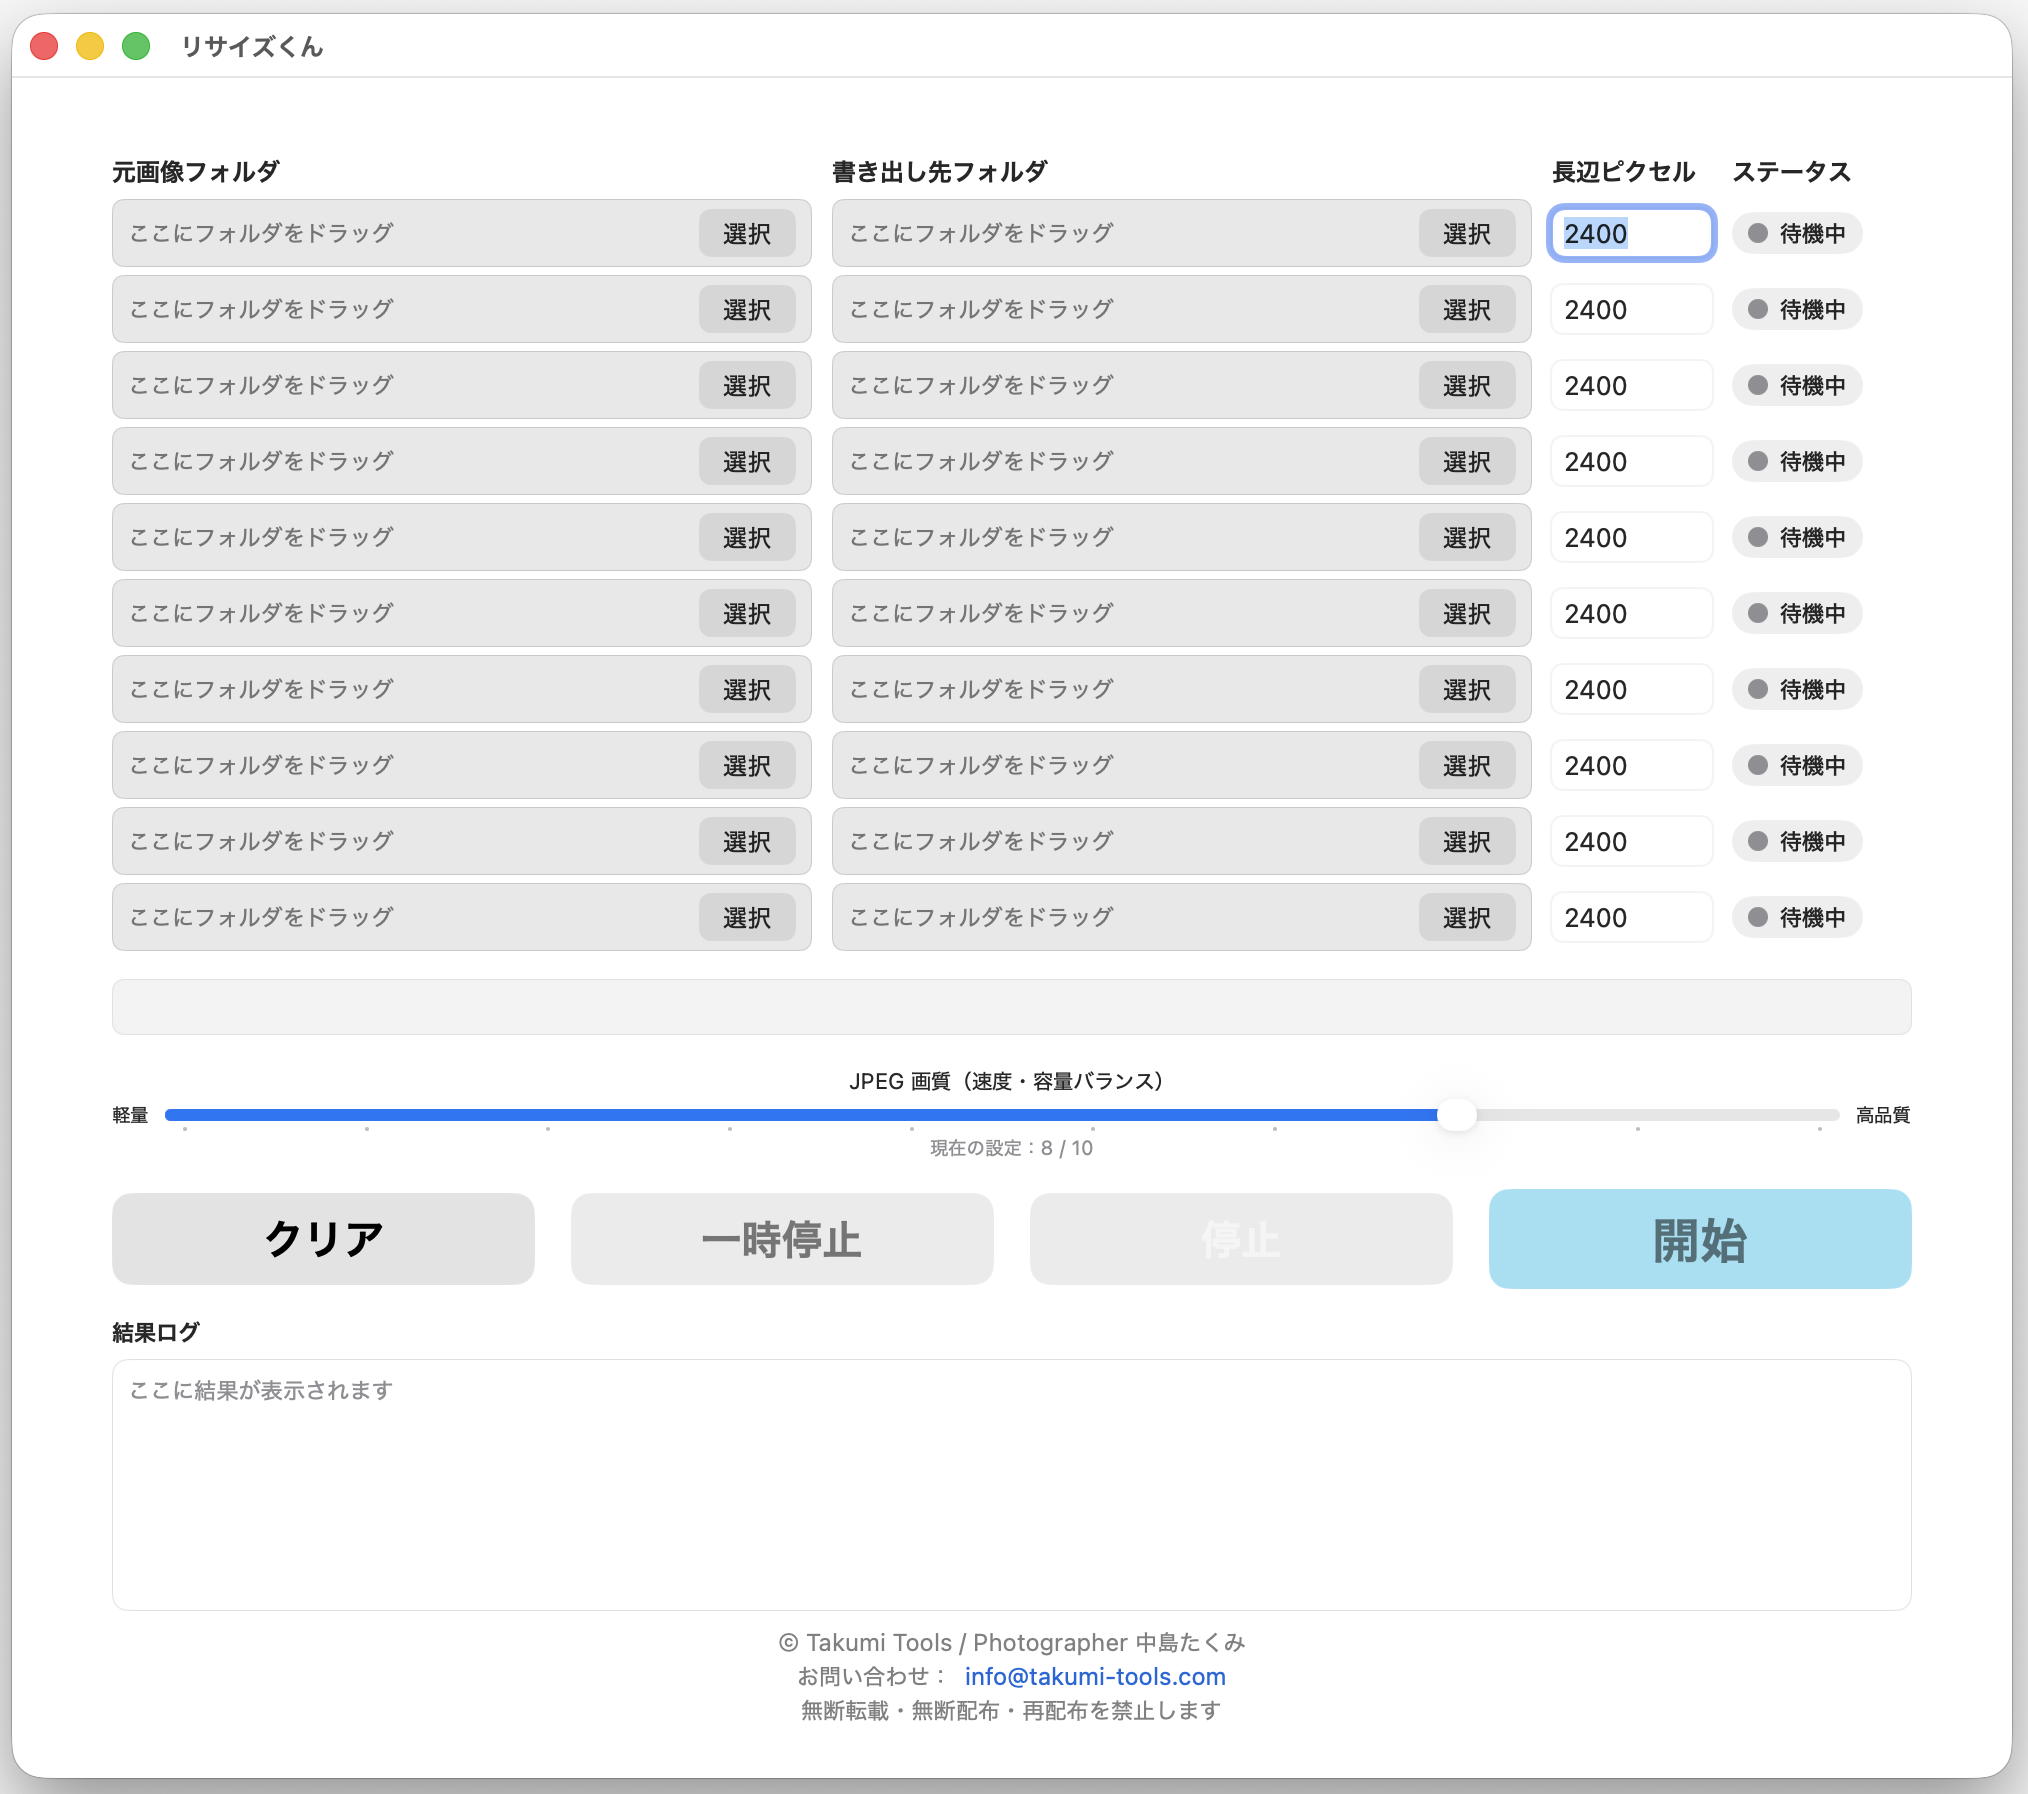Click 選択 for source folder row 6
The width and height of the screenshot is (2028, 1794).
pos(747,614)
